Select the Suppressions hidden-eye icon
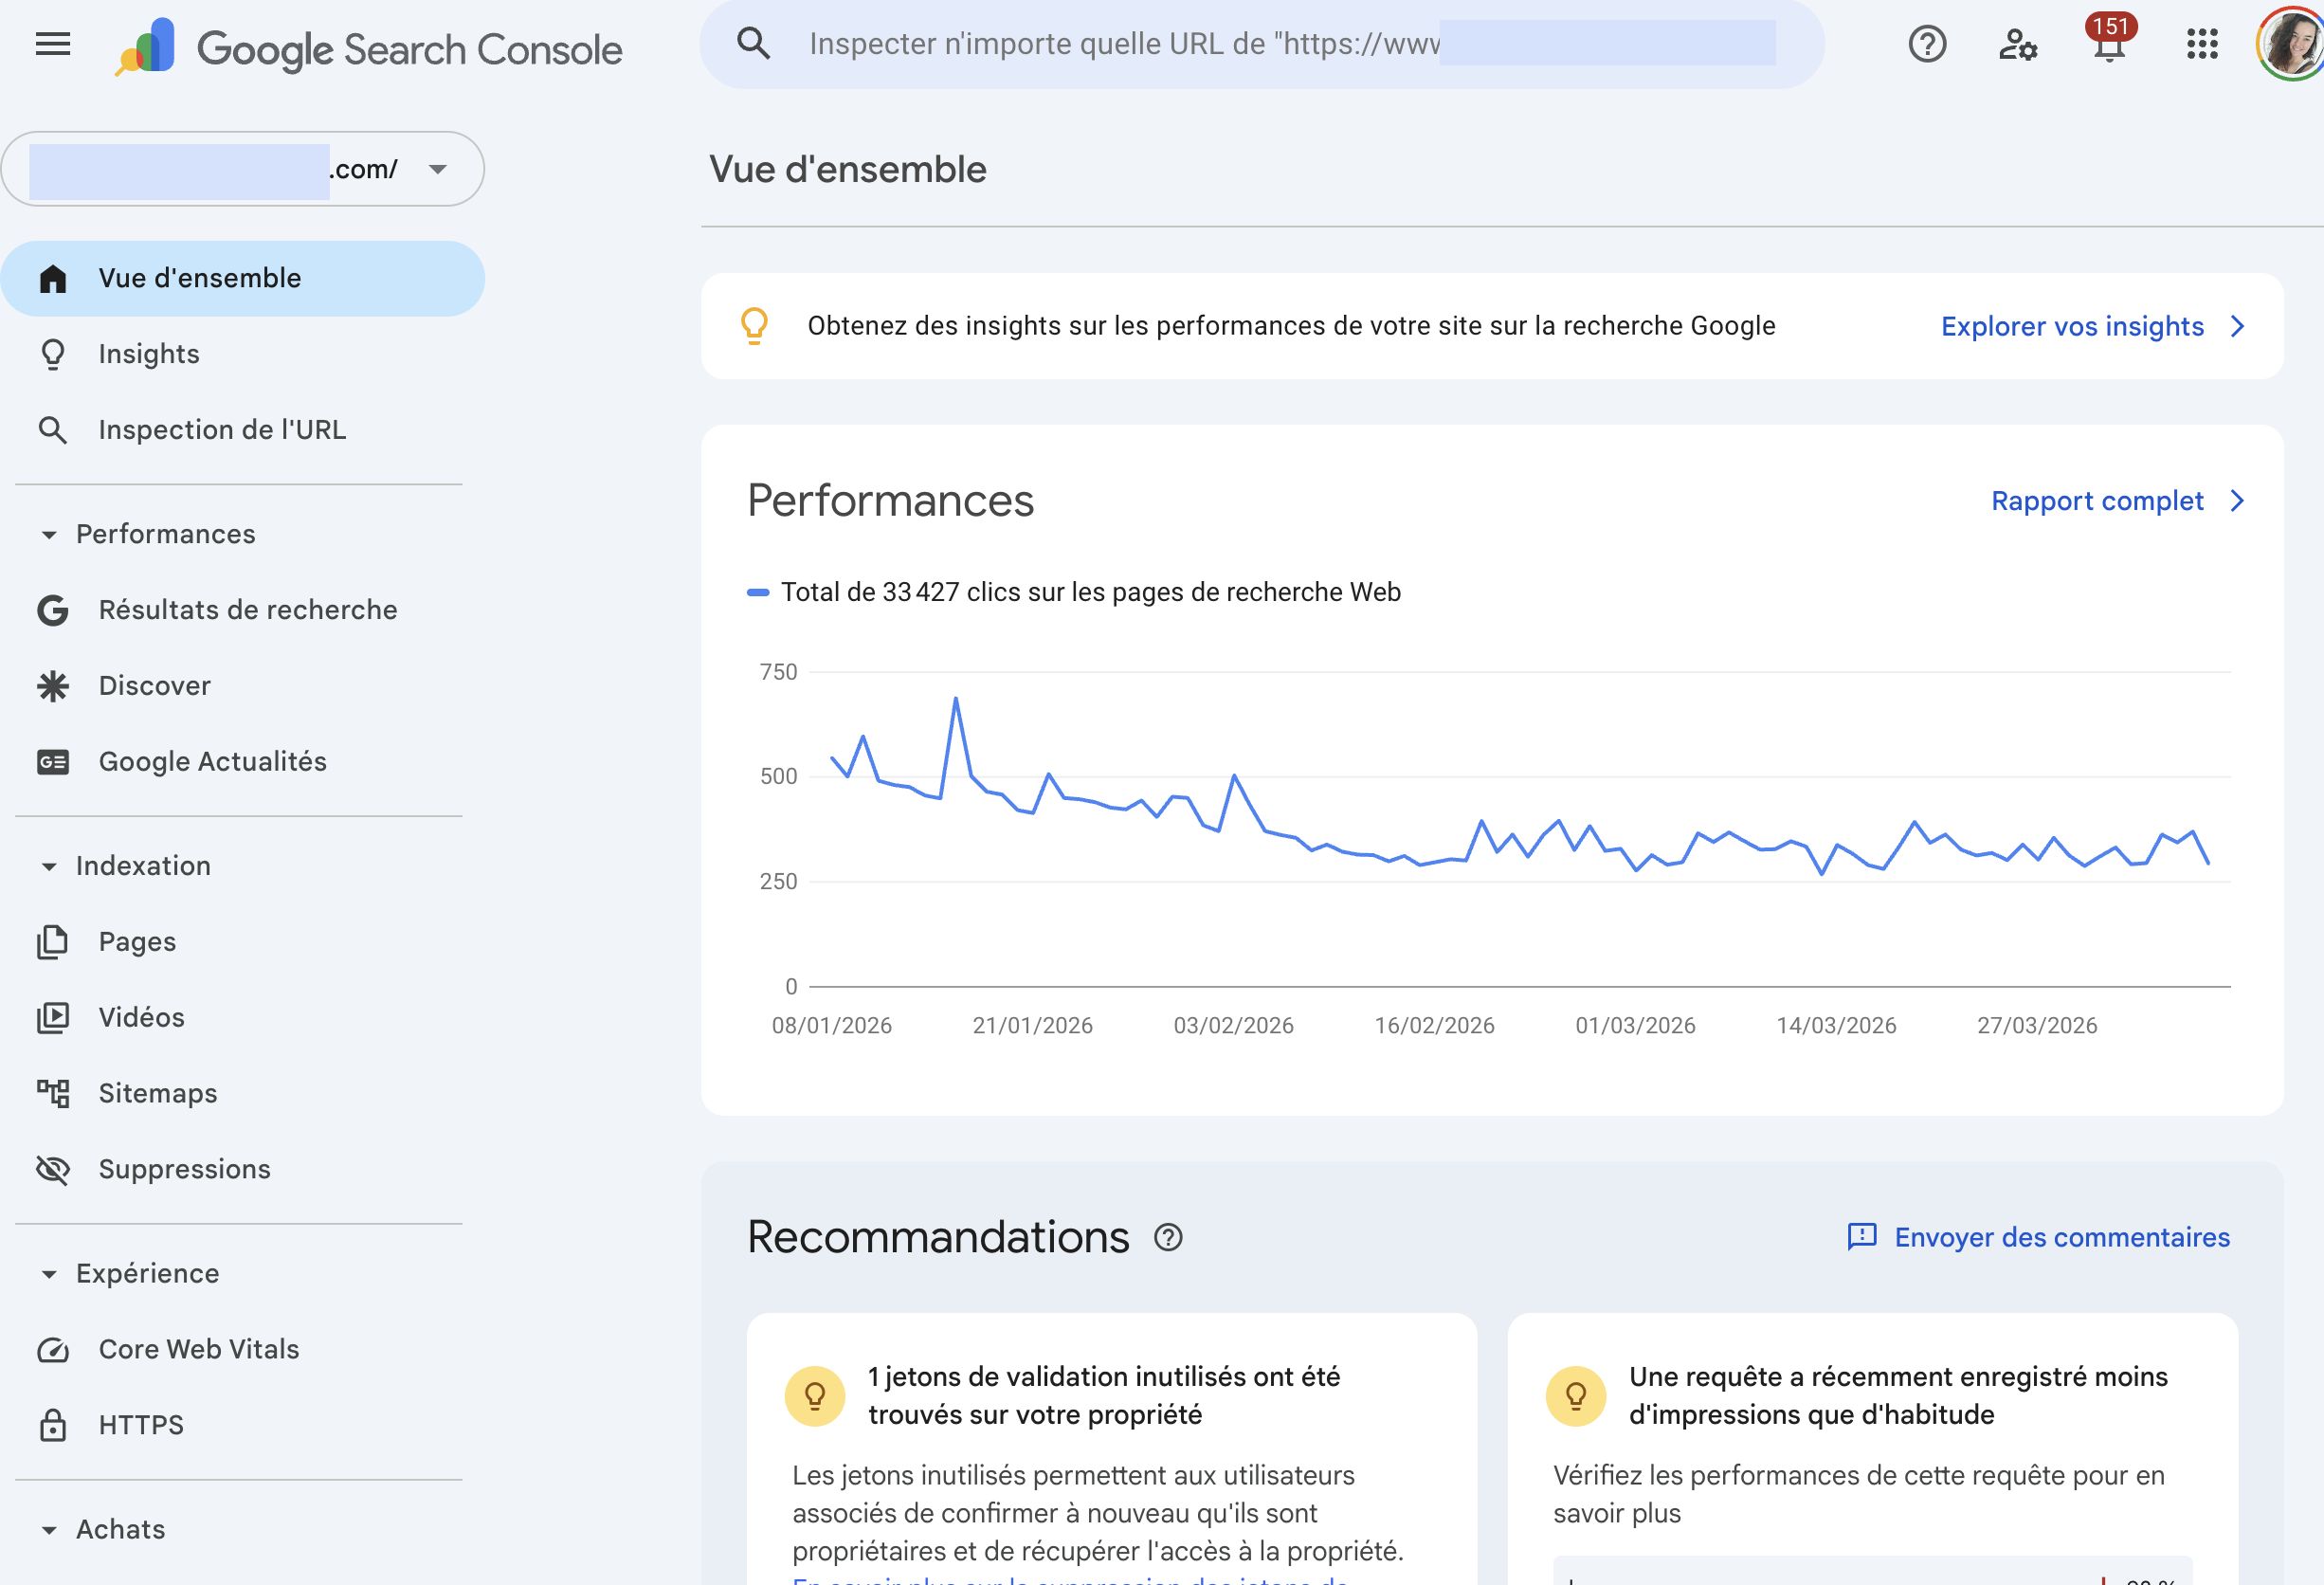2324x1585 pixels. click(53, 1168)
